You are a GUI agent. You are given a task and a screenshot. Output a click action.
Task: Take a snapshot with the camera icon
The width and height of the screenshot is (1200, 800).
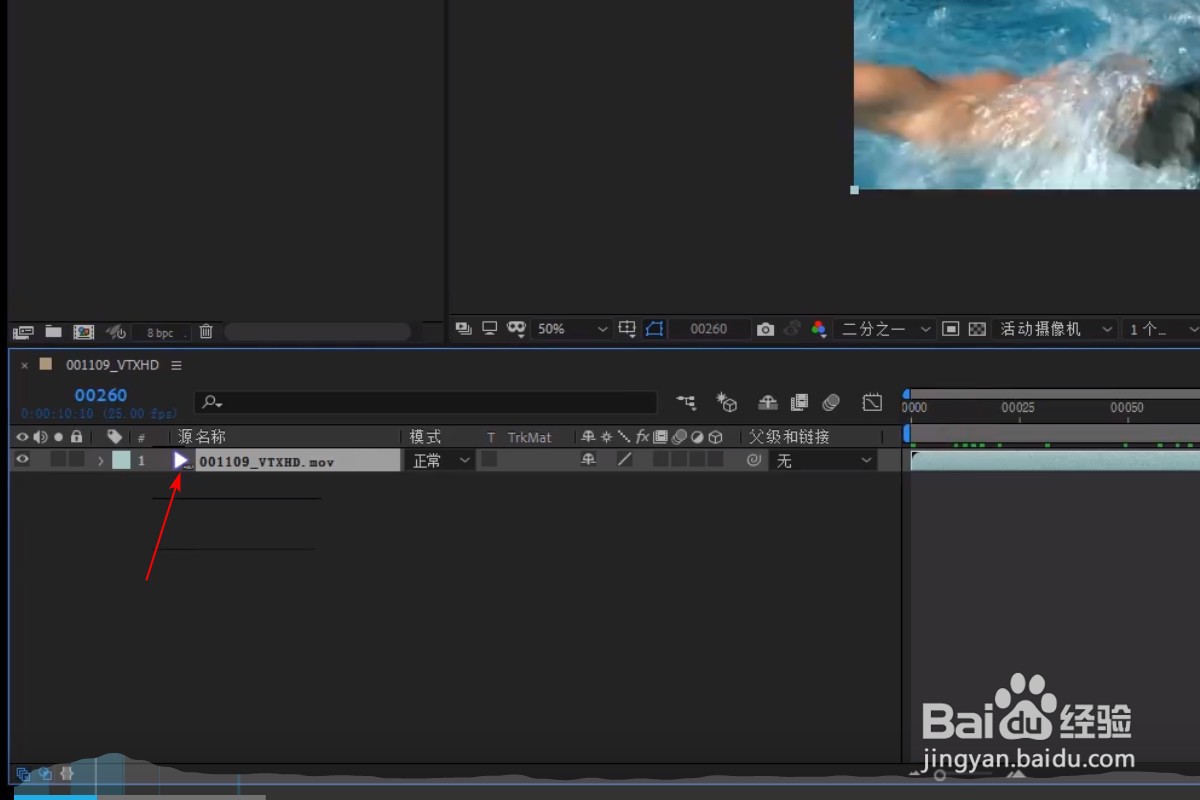[765, 329]
